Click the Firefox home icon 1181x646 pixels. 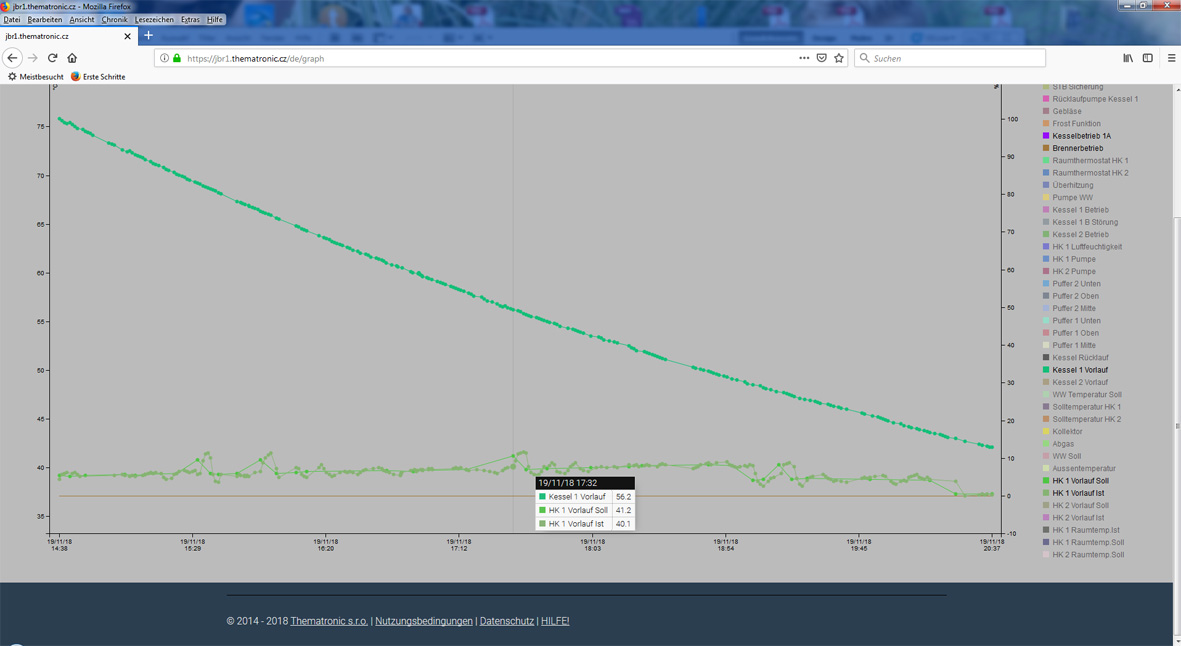coord(72,58)
